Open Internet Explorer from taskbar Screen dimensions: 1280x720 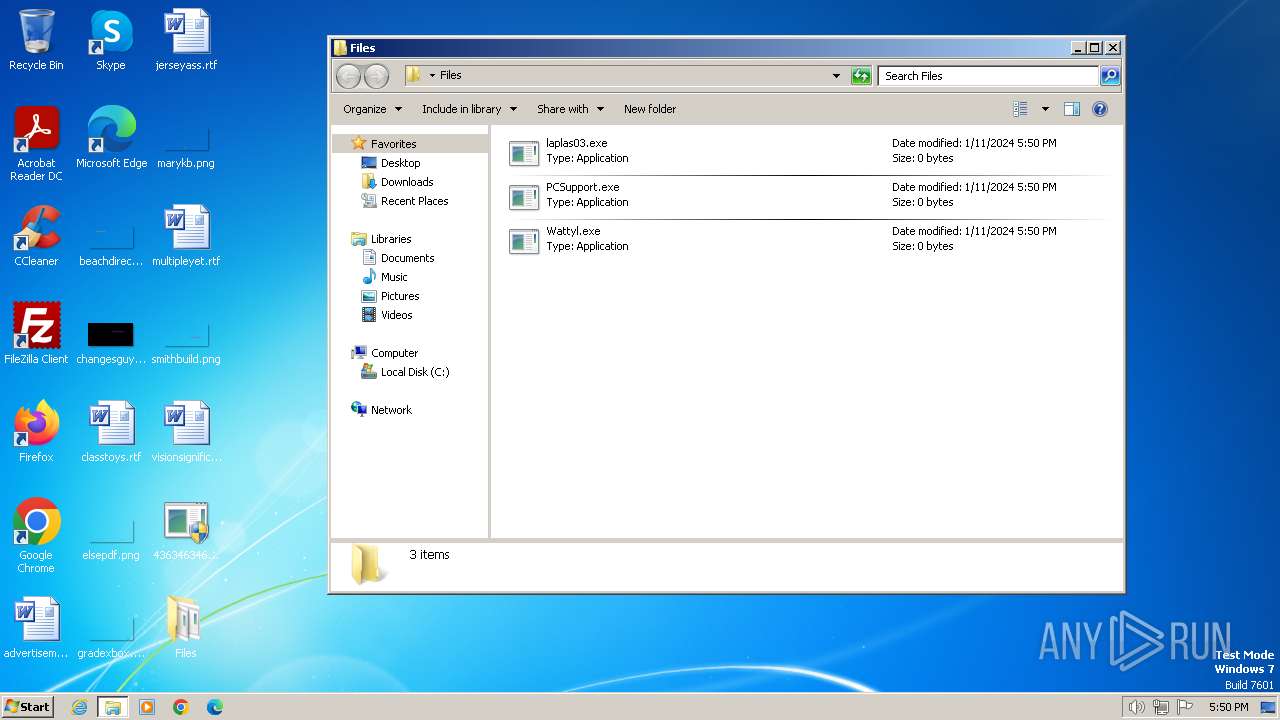click(x=79, y=707)
